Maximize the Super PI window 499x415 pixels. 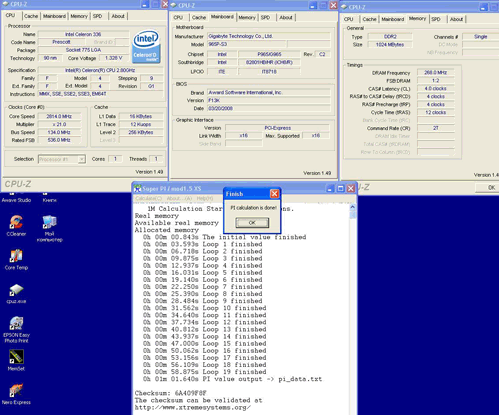click(x=340, y=189)
